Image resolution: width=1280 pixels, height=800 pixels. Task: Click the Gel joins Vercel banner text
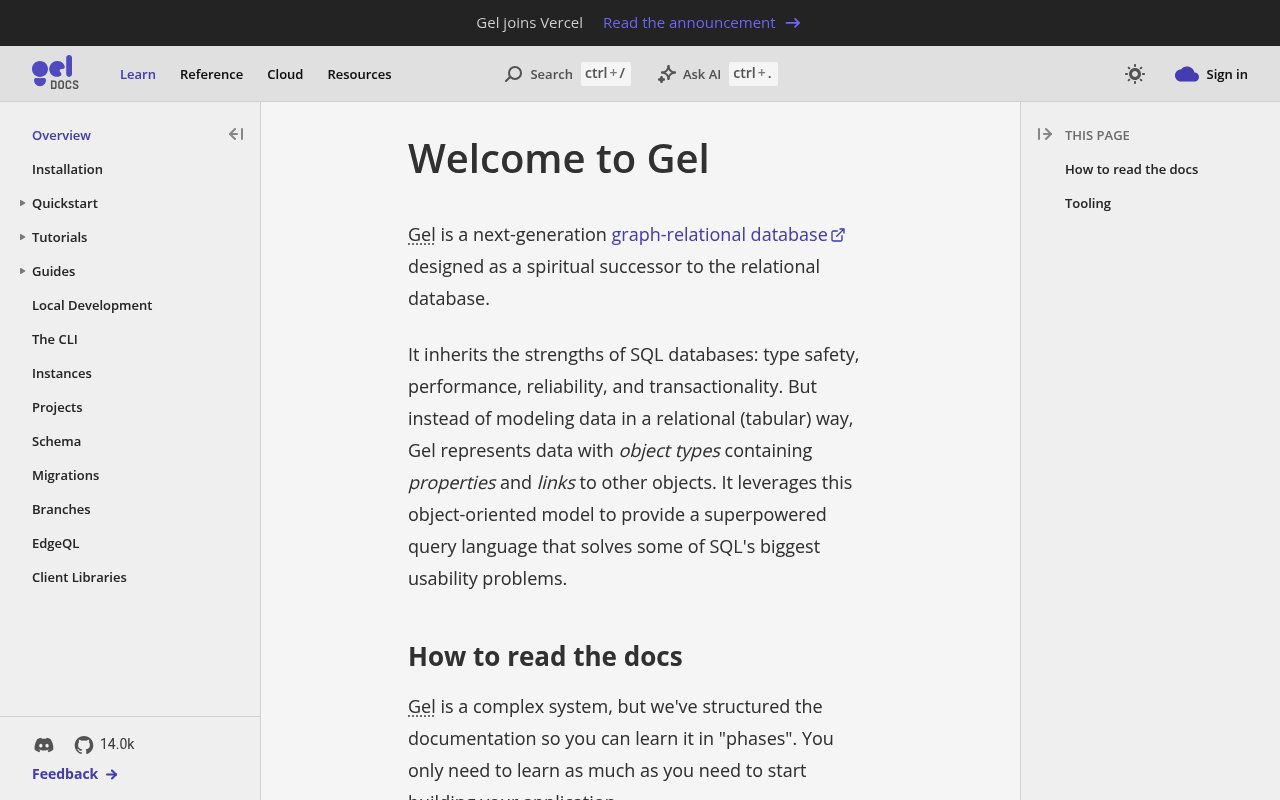(529, 23)
